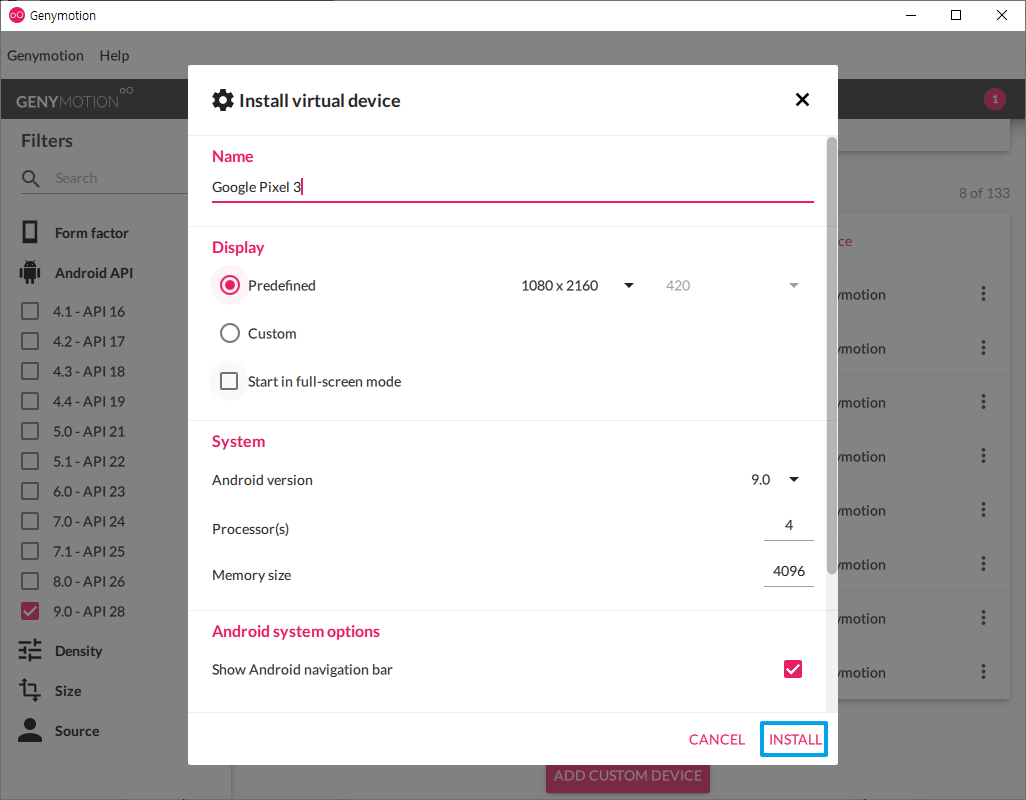Minimize the Genymotion window
This screenshot has width=1026, height=800.
910,15
